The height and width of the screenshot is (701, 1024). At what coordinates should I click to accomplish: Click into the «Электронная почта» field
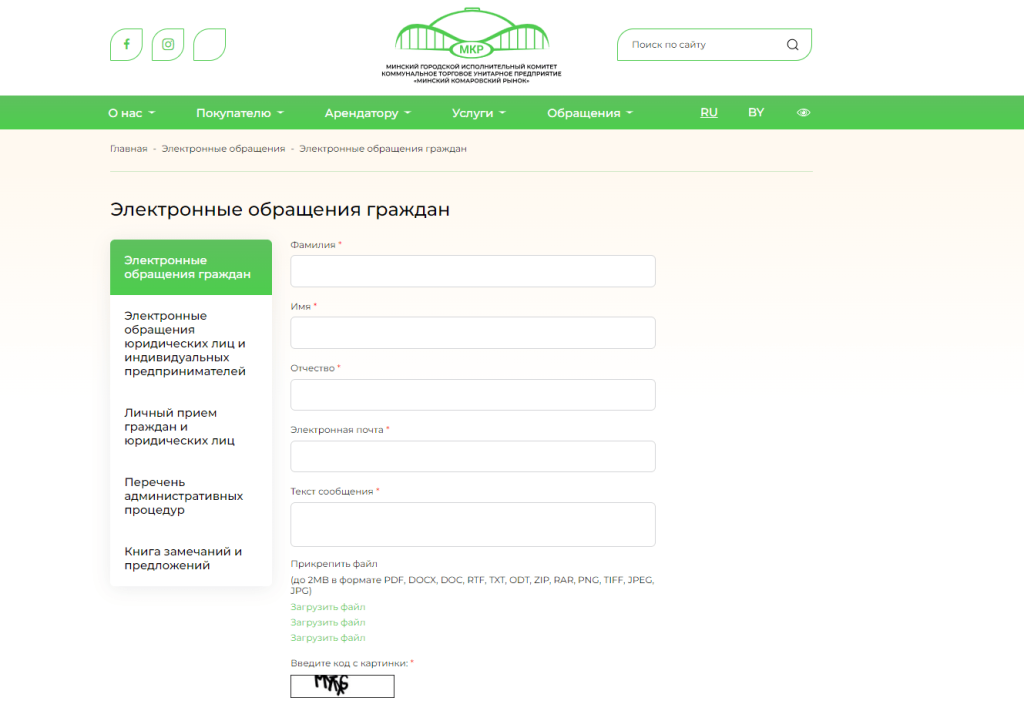click(472, 456)
